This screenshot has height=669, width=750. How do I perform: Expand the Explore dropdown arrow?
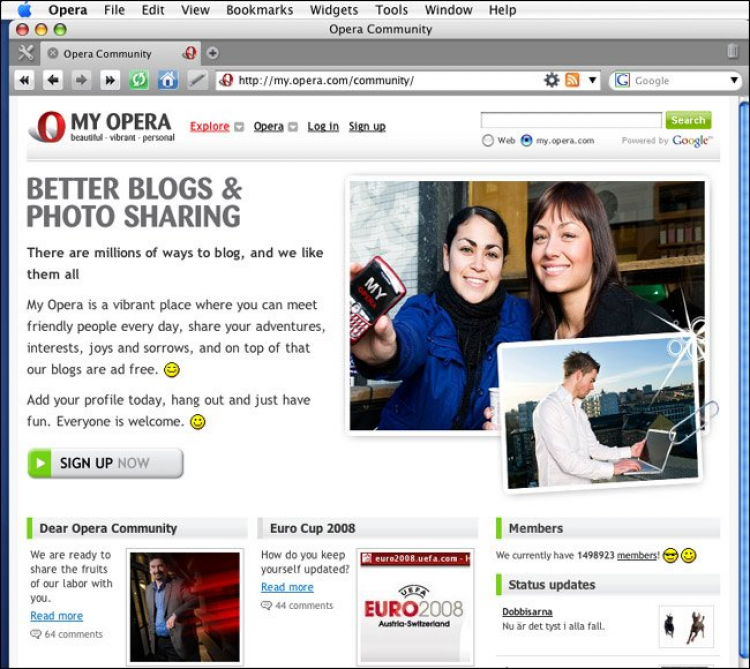pyautogui.click(x=239, y=127)
